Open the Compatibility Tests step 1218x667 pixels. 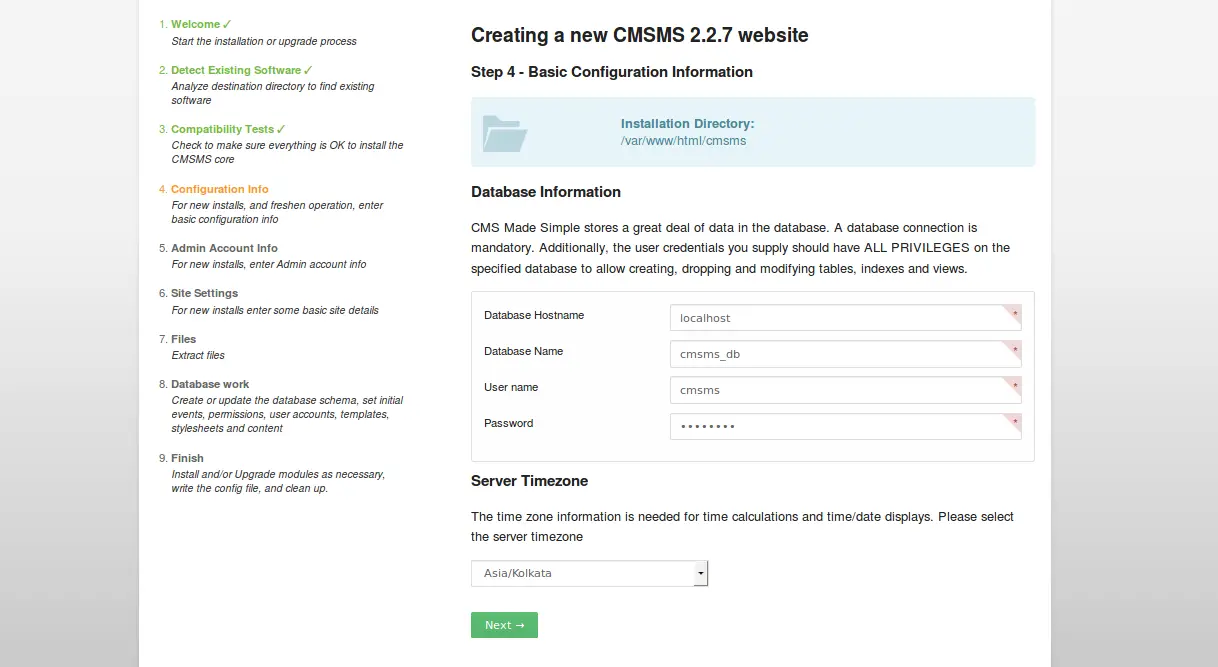point(222,129)
